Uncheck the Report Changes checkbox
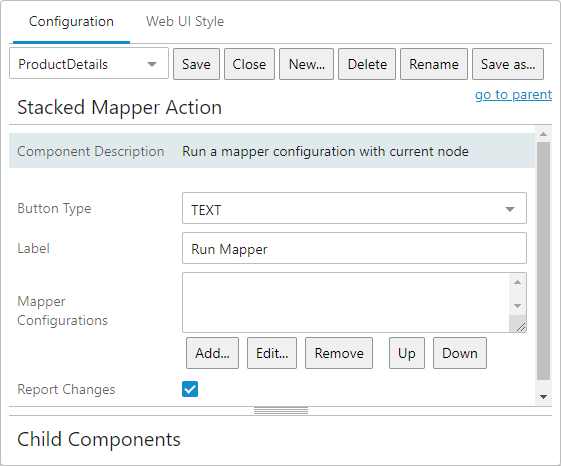Image resolution: width=561 pixels, height=466 pixels. (x=190, y=389)
